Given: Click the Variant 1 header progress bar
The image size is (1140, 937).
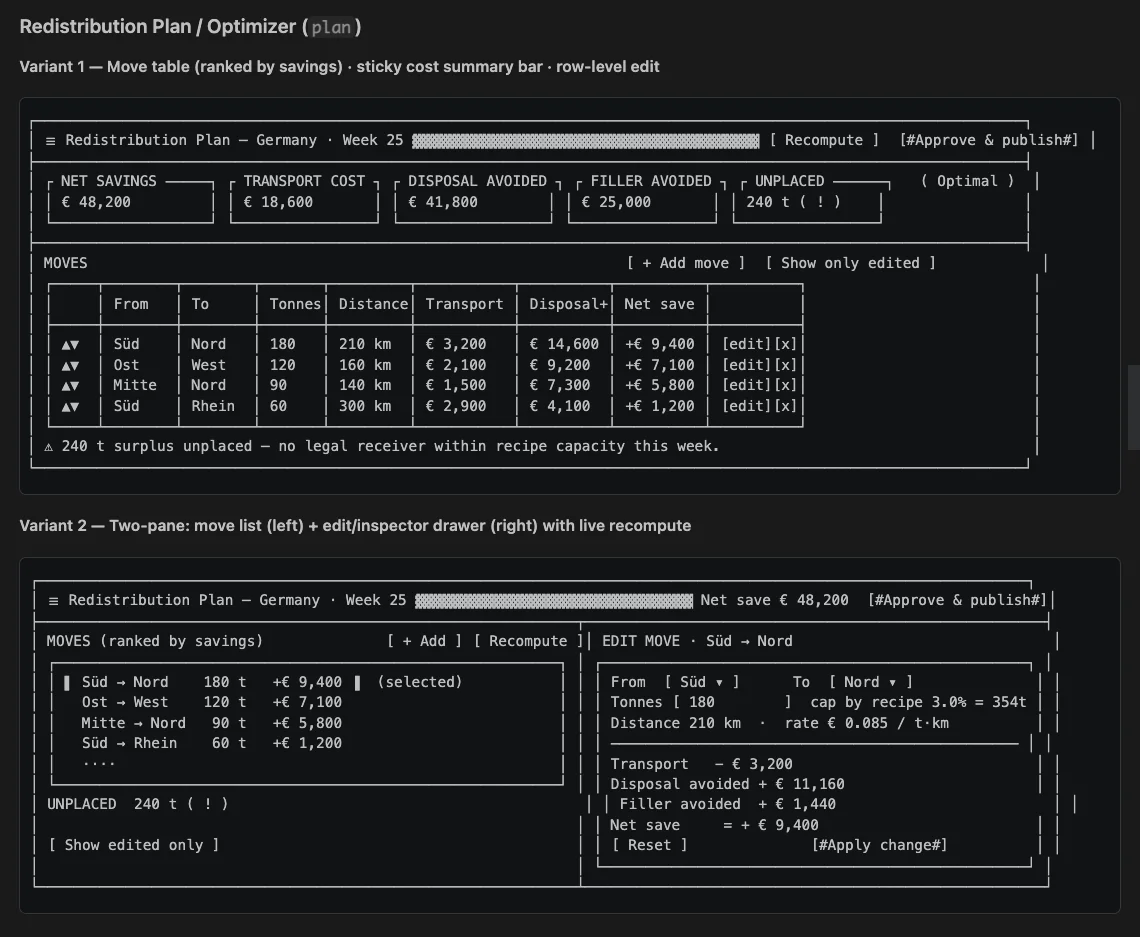Looking at the screenshot, I should [585, 140].
